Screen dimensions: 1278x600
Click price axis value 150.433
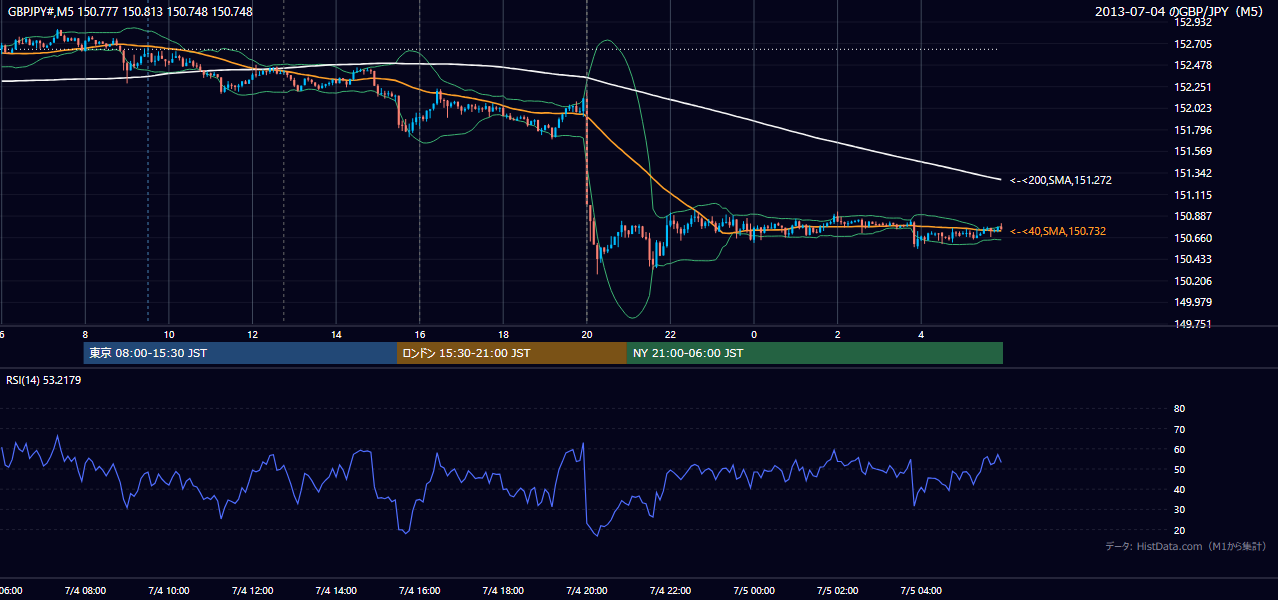(1193, 260)
